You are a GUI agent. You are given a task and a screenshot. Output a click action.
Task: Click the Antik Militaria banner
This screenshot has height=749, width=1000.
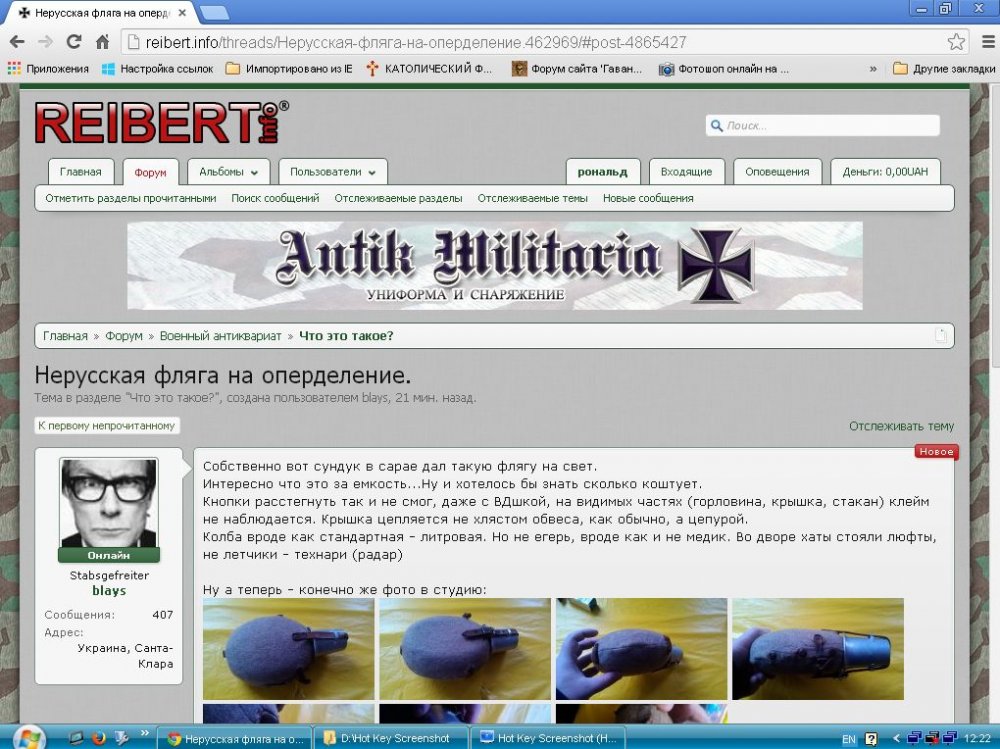[x=495, y=266]
